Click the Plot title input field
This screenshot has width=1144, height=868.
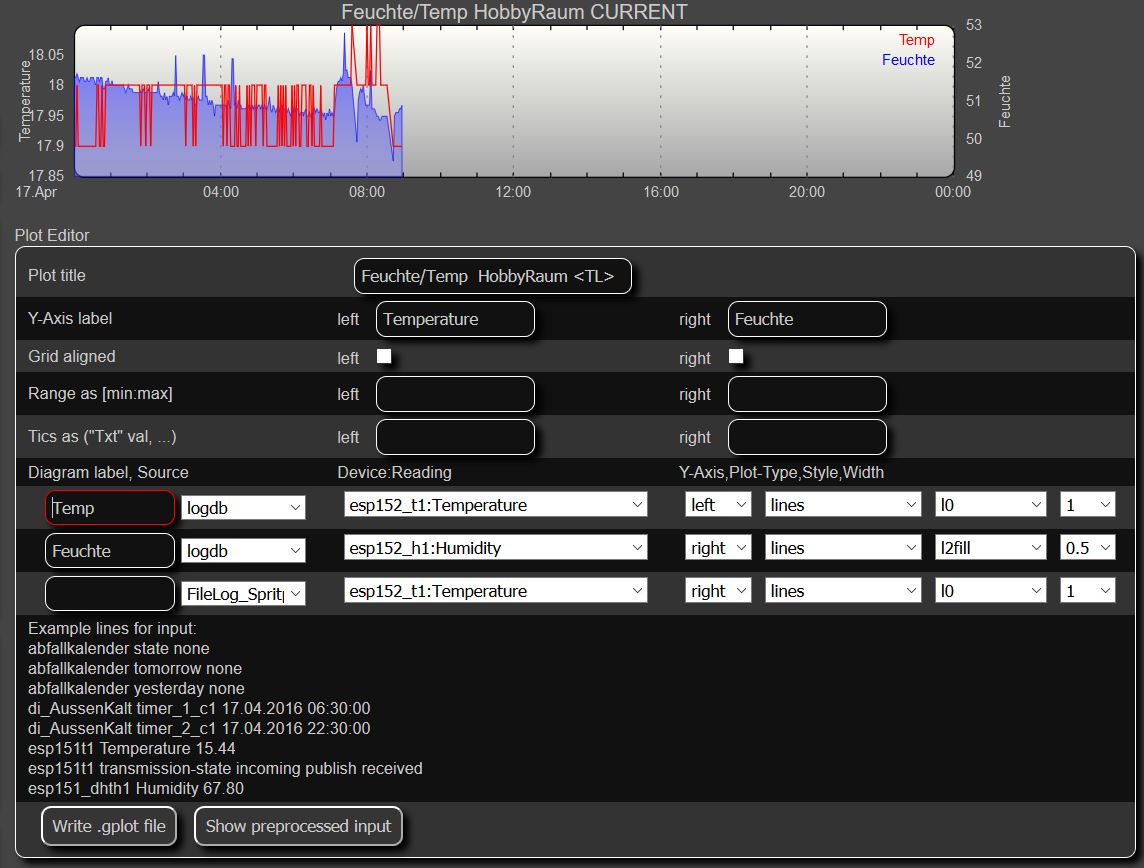(x=493, y=276)
